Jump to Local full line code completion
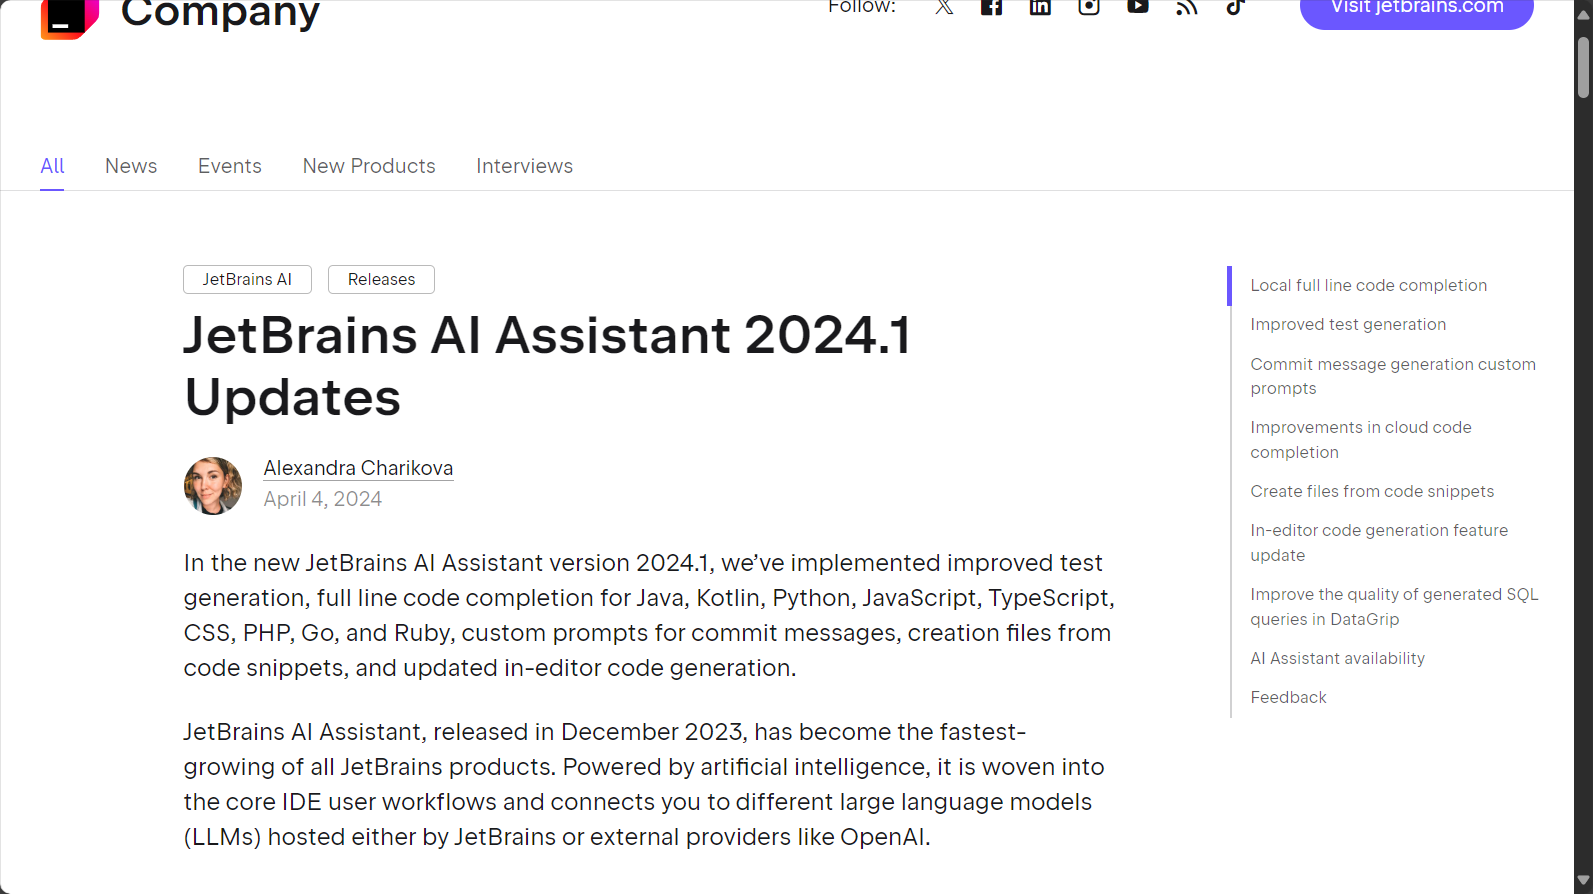This screenshot has height=894, width=1593. pos(1368,285)
